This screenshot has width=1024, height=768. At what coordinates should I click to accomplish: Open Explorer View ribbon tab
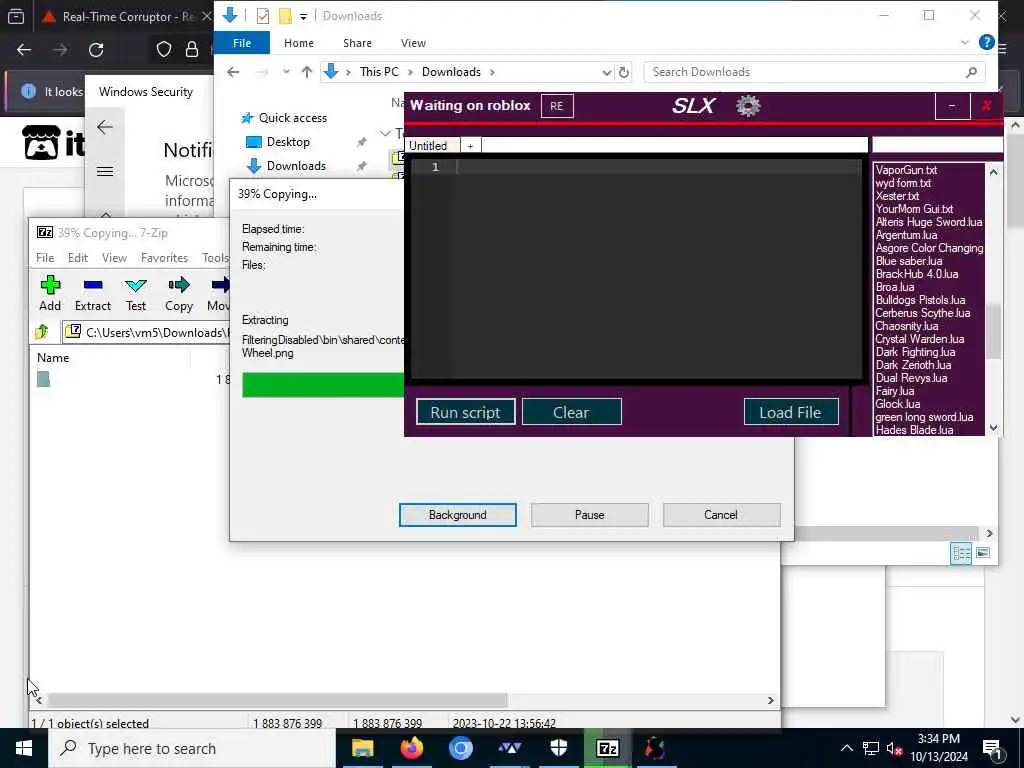[413, 43]
